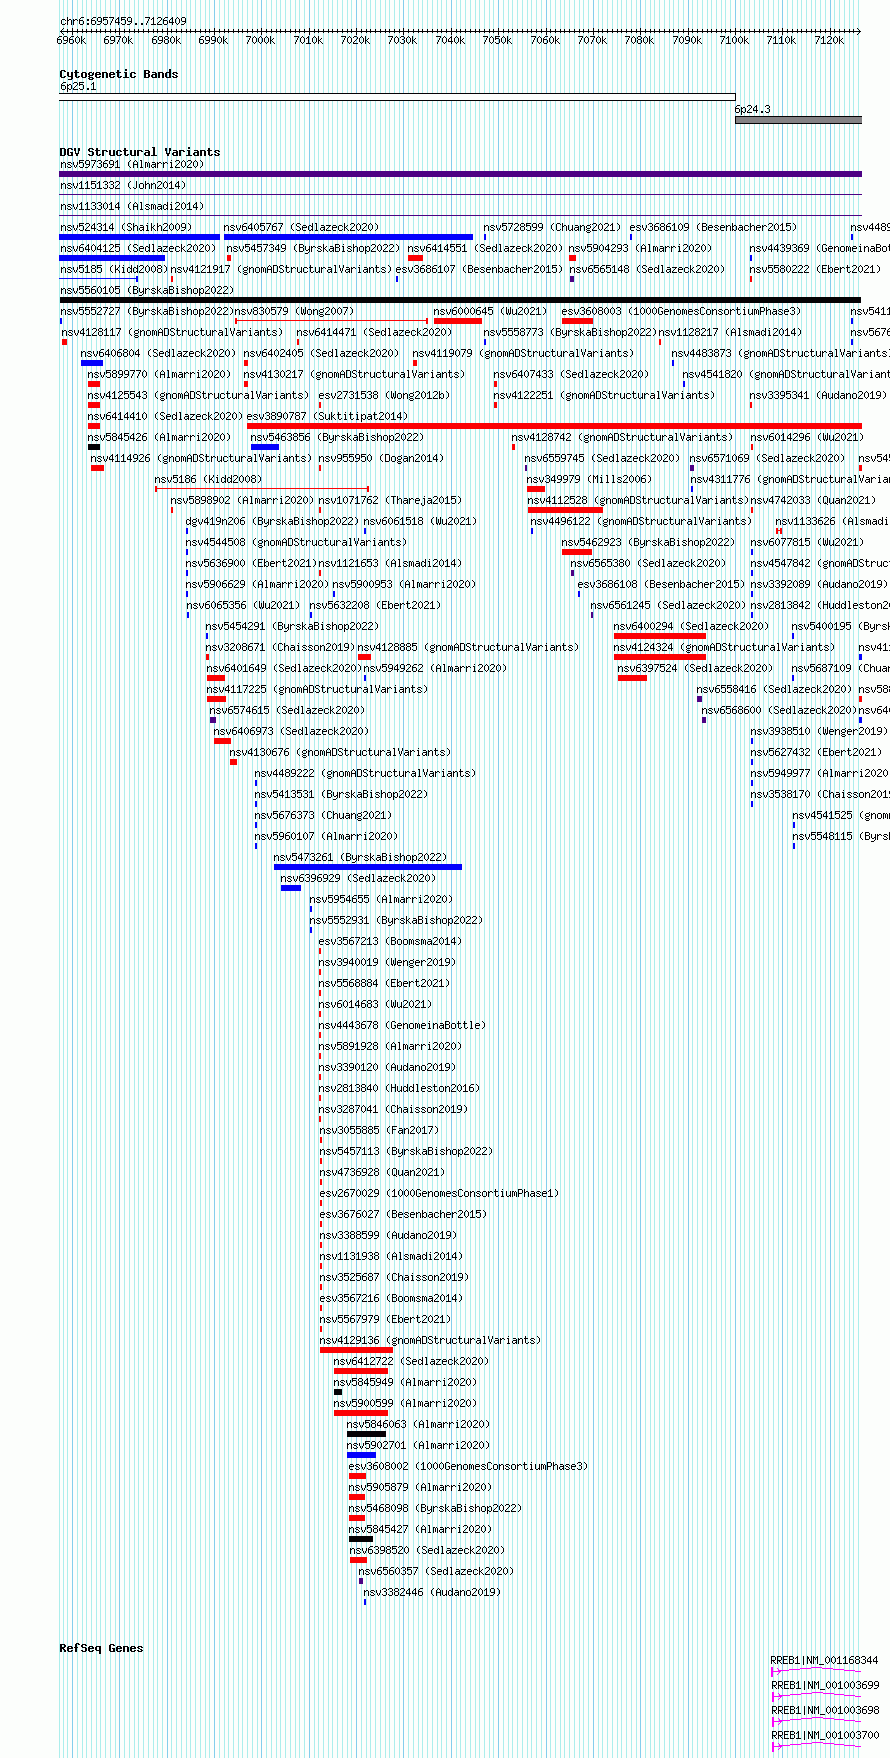Open variant nsv1151332 (John2014)
This screenshot has height=1758, width=890.
pyautogui.click(x=122, y=185)
